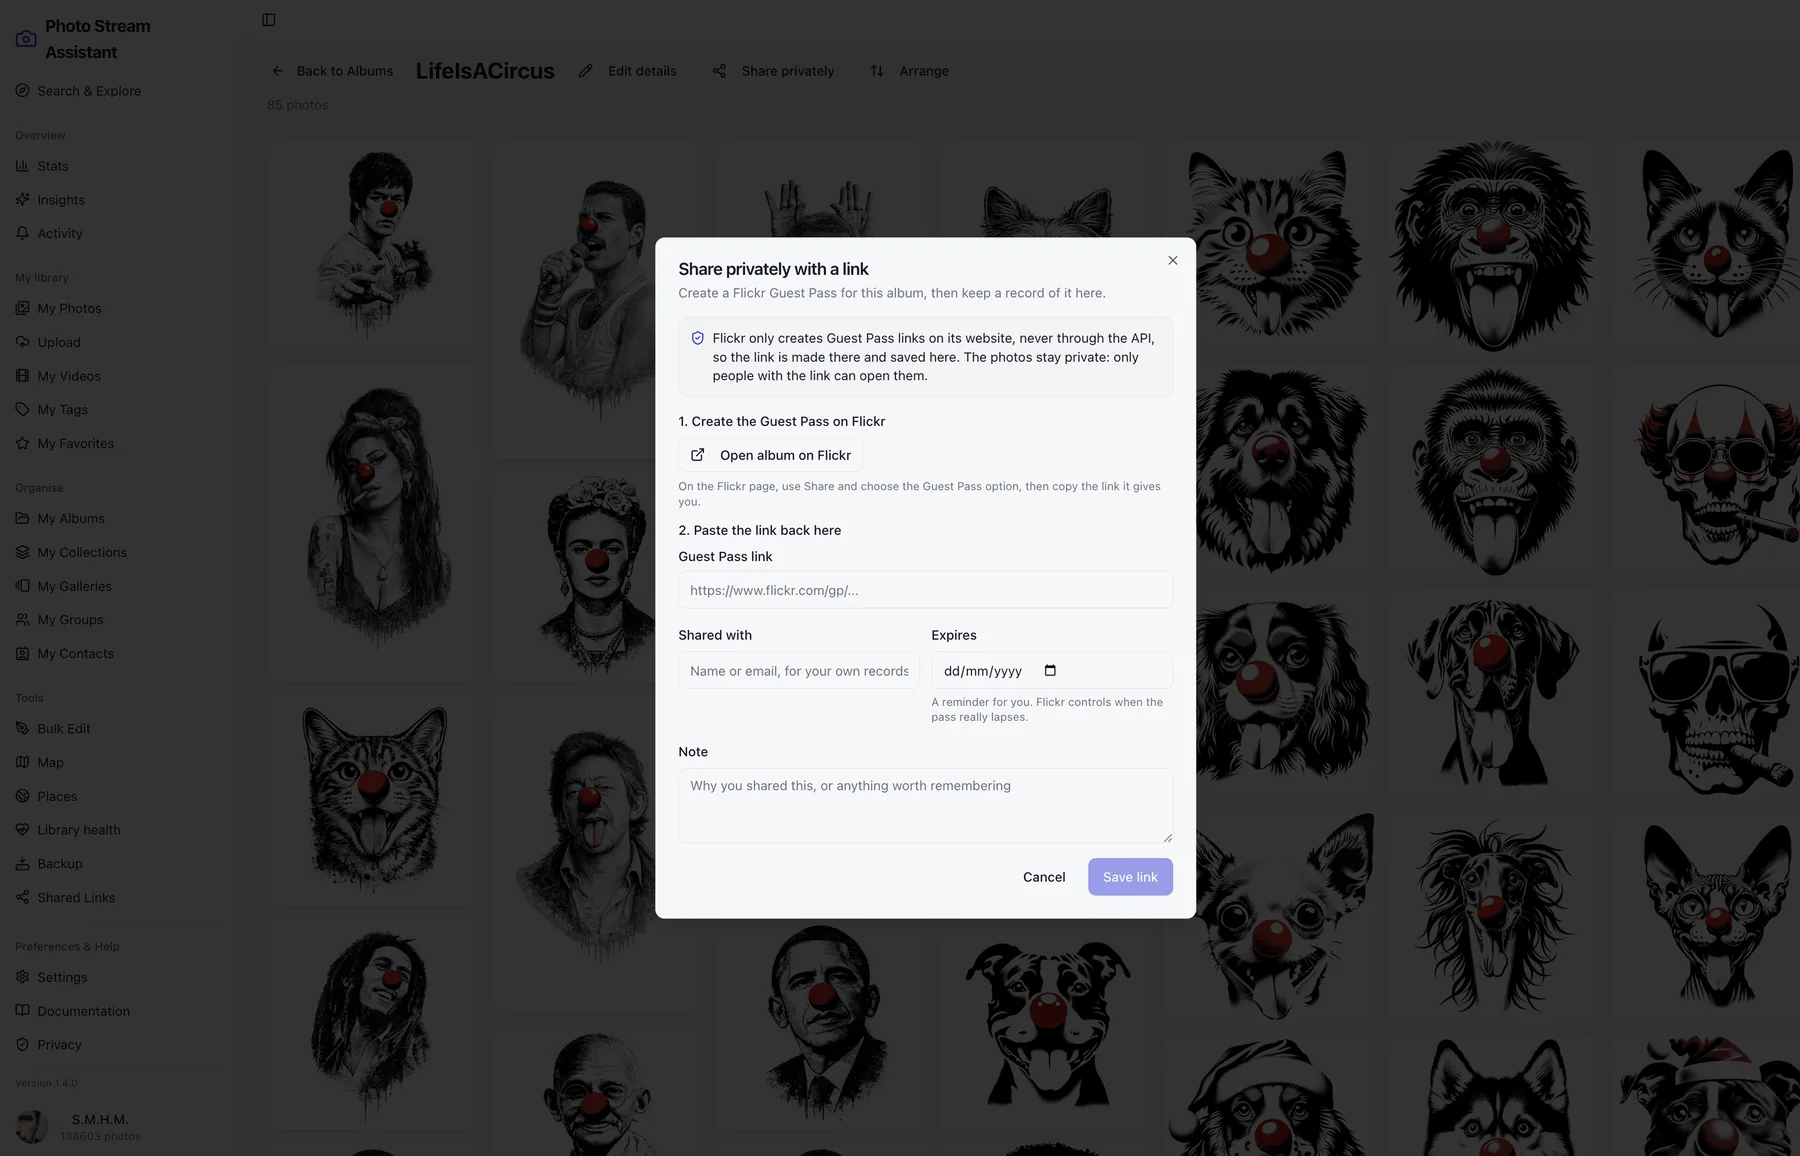The image size is (1800, 1156).
Task: Cancel the share dialog
Action: (1044, 877)
